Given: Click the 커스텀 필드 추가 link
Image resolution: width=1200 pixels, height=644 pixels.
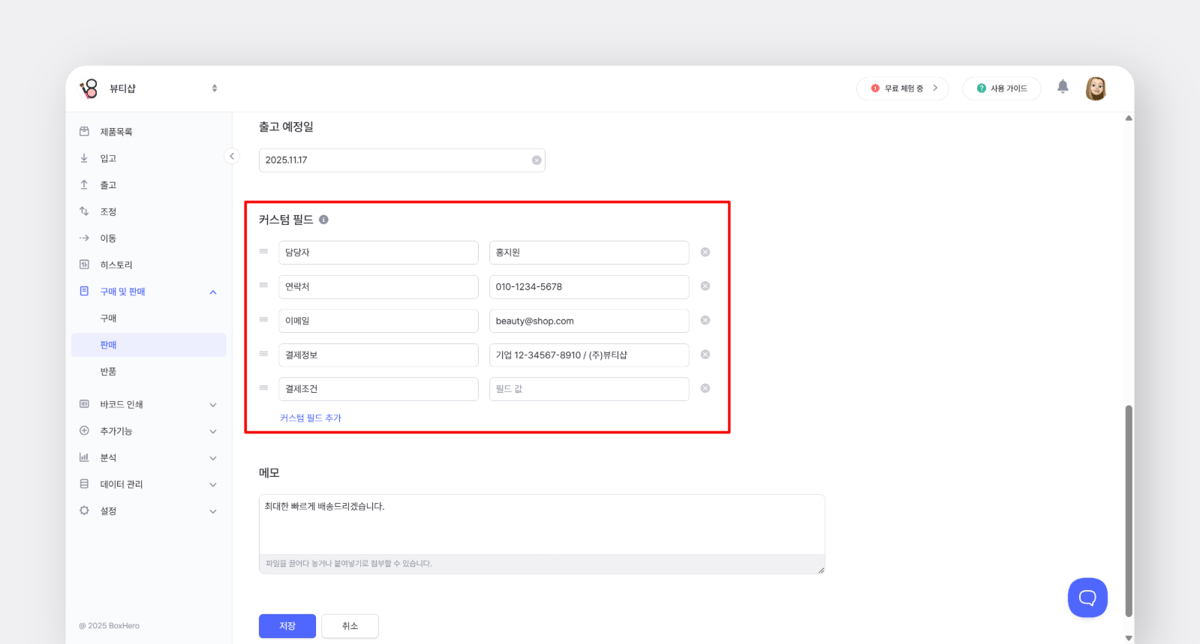Looking at the screenshot, I should (310, 417).
